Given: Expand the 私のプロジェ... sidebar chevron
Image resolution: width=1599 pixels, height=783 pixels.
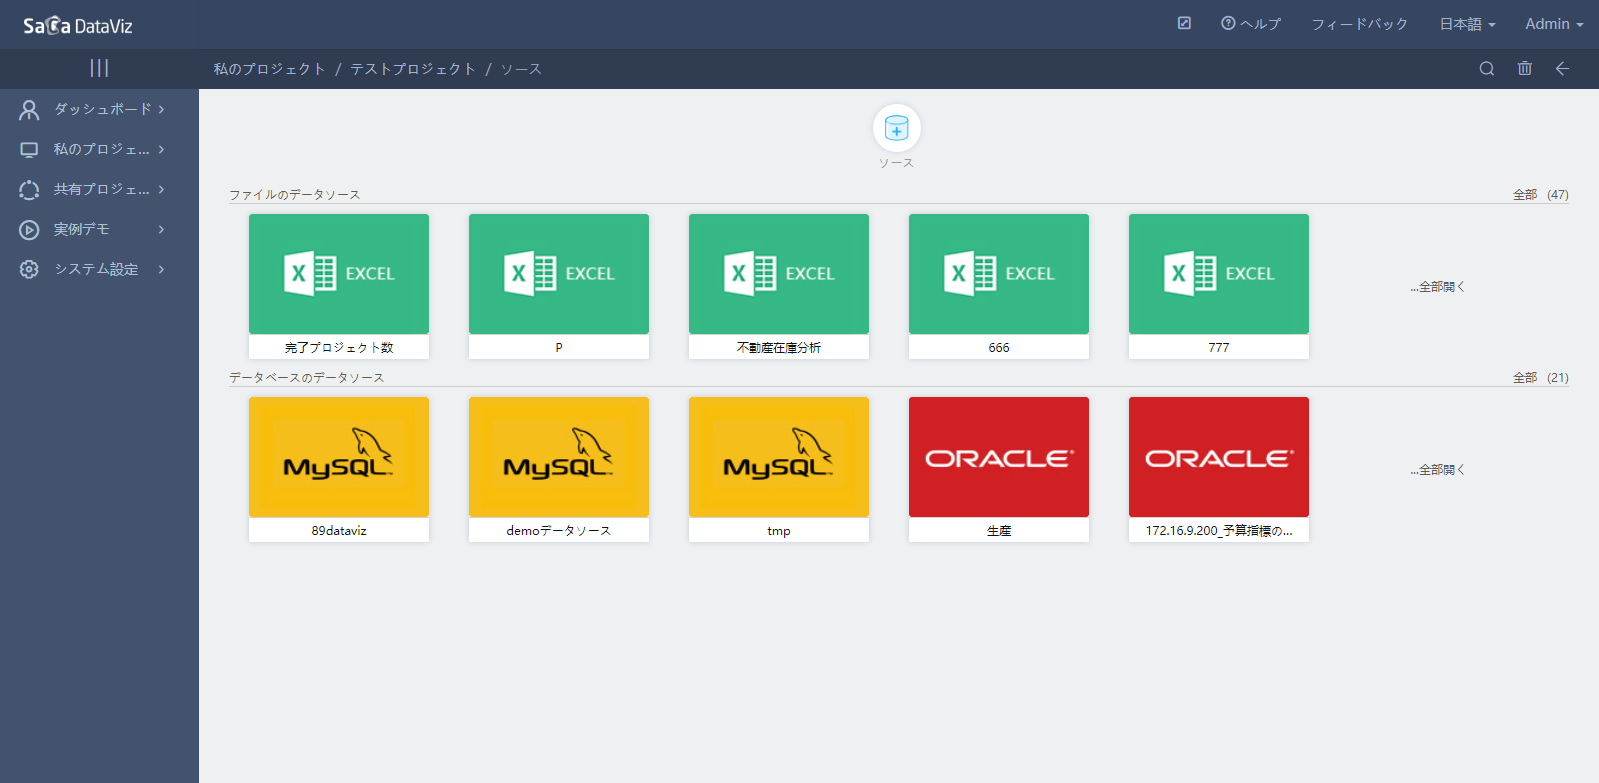Looking at the screenshot, I should pyautogui.click(x=161, y=149).
